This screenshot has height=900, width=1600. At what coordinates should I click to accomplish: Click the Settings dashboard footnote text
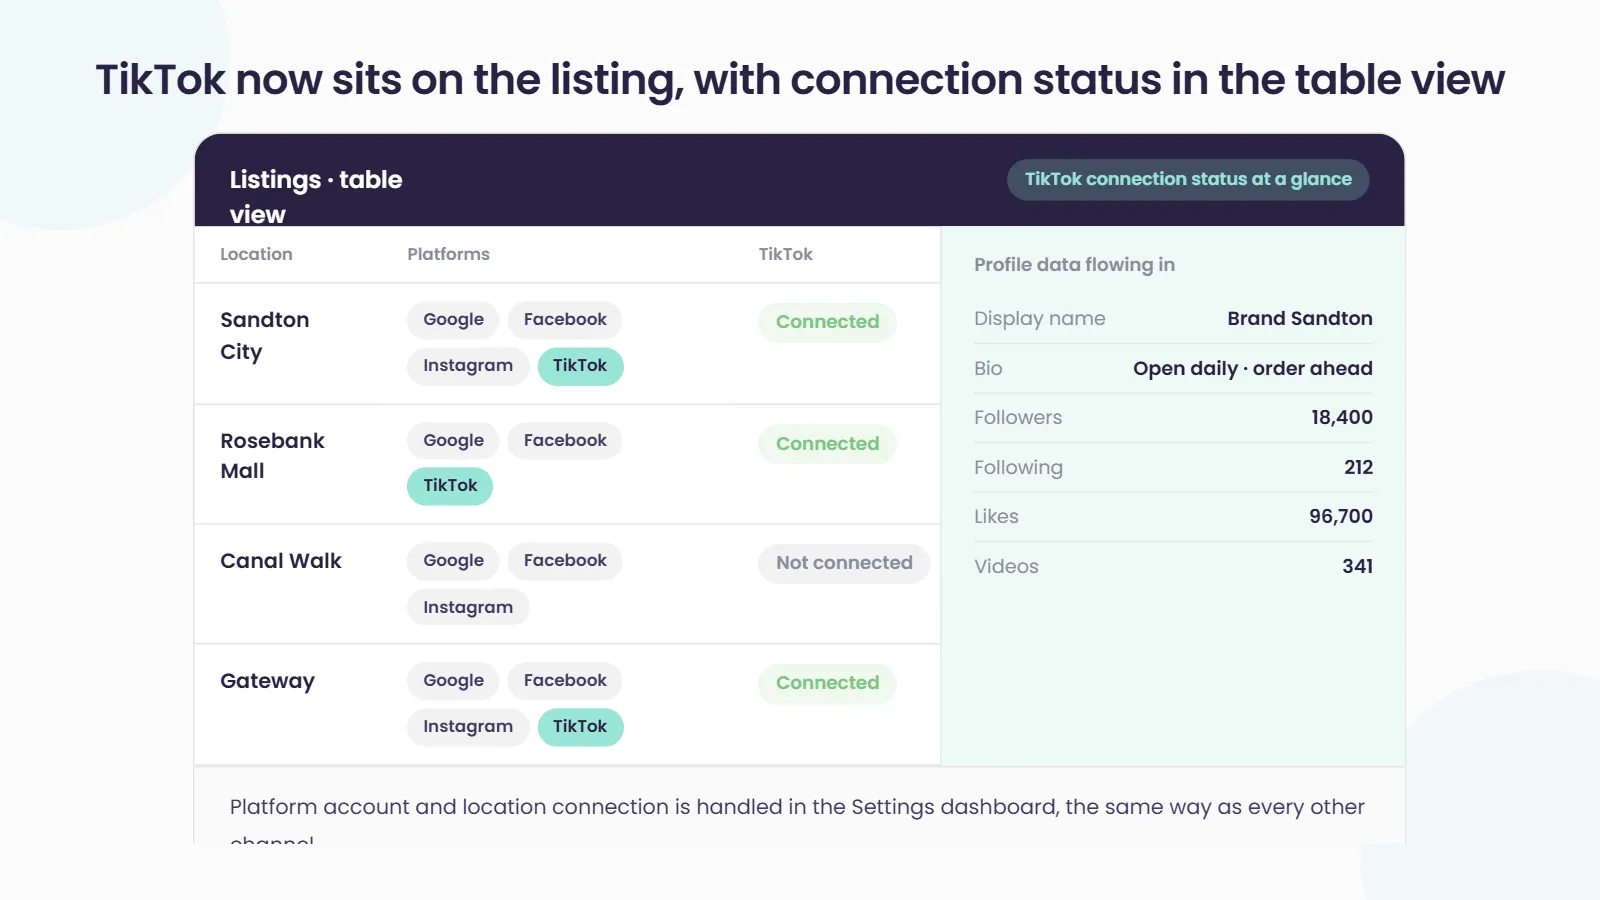tap(797, 820)
